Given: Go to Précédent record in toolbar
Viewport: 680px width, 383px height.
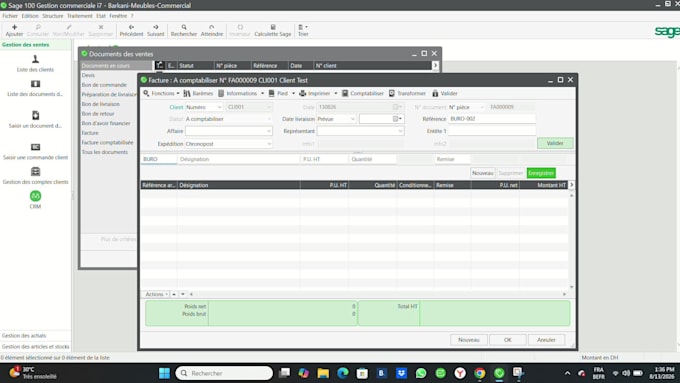Looking at the screenshot, I should click(131, 30).
